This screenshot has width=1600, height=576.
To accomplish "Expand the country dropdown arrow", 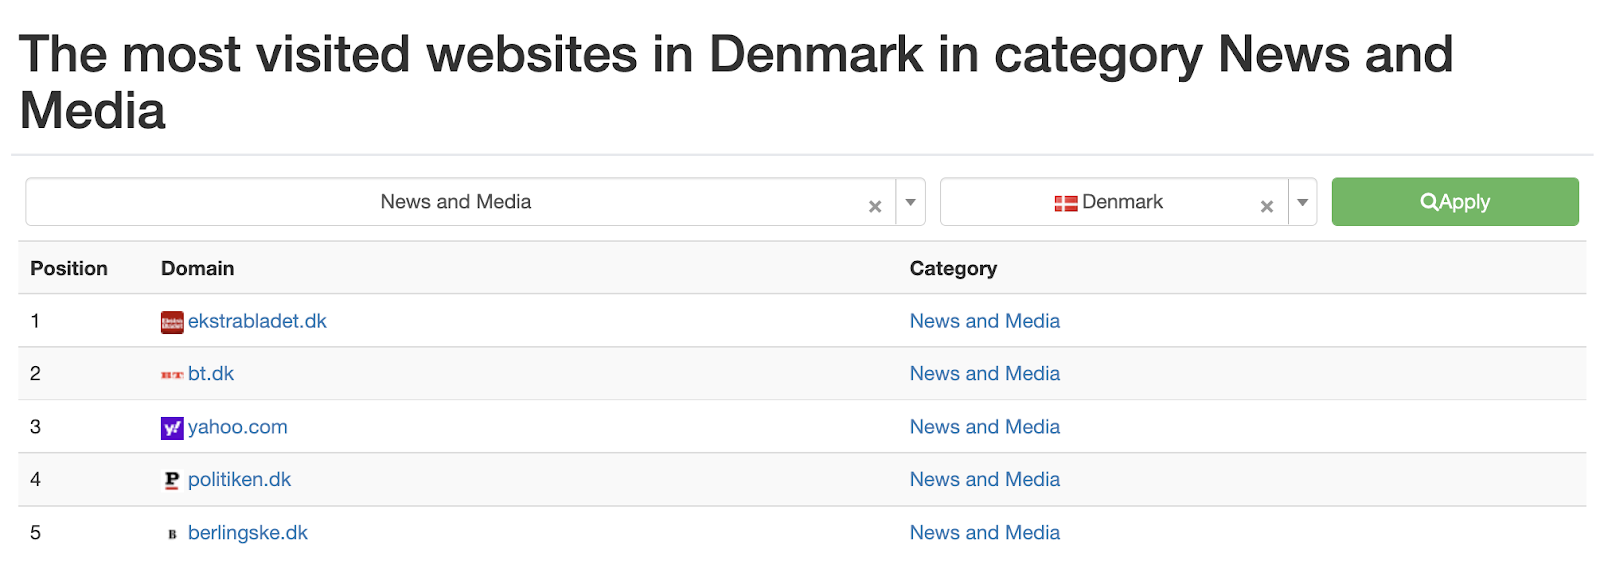I will point(1302,203).
